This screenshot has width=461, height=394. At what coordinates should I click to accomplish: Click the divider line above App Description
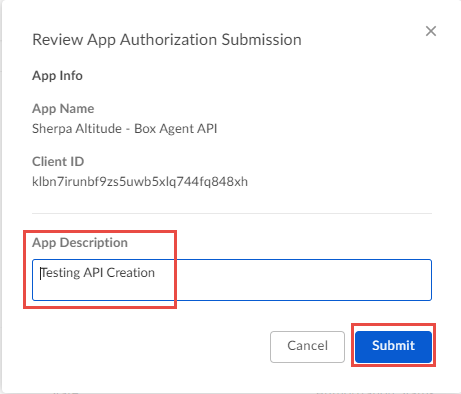pos(232,213)
